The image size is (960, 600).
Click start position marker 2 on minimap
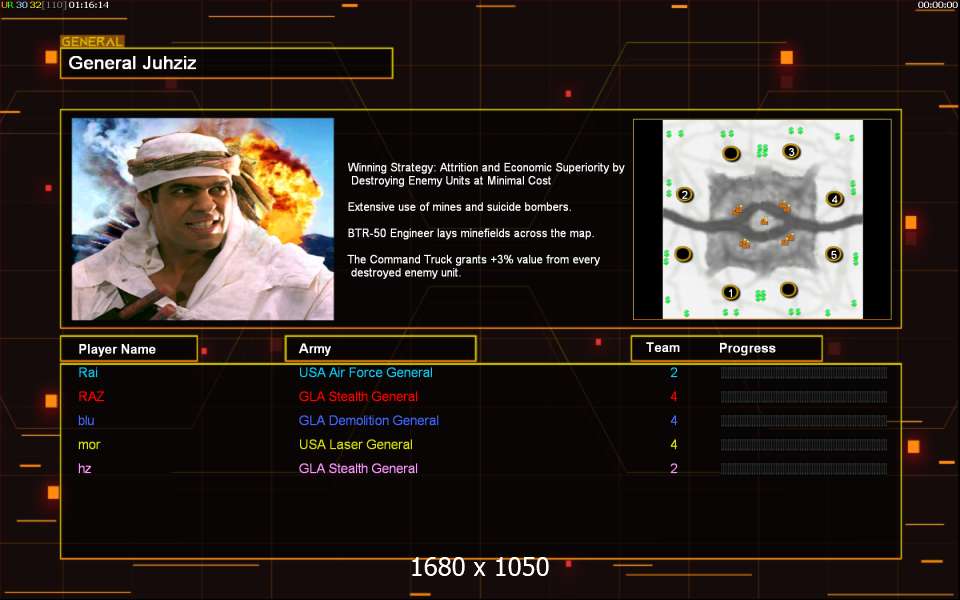click(x=684, y=195)
